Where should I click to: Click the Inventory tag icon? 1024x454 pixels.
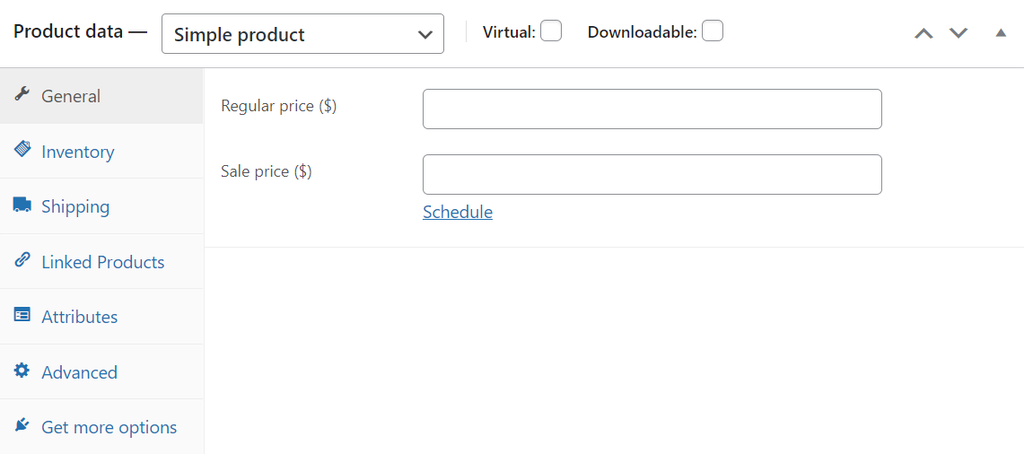[22, 150]
